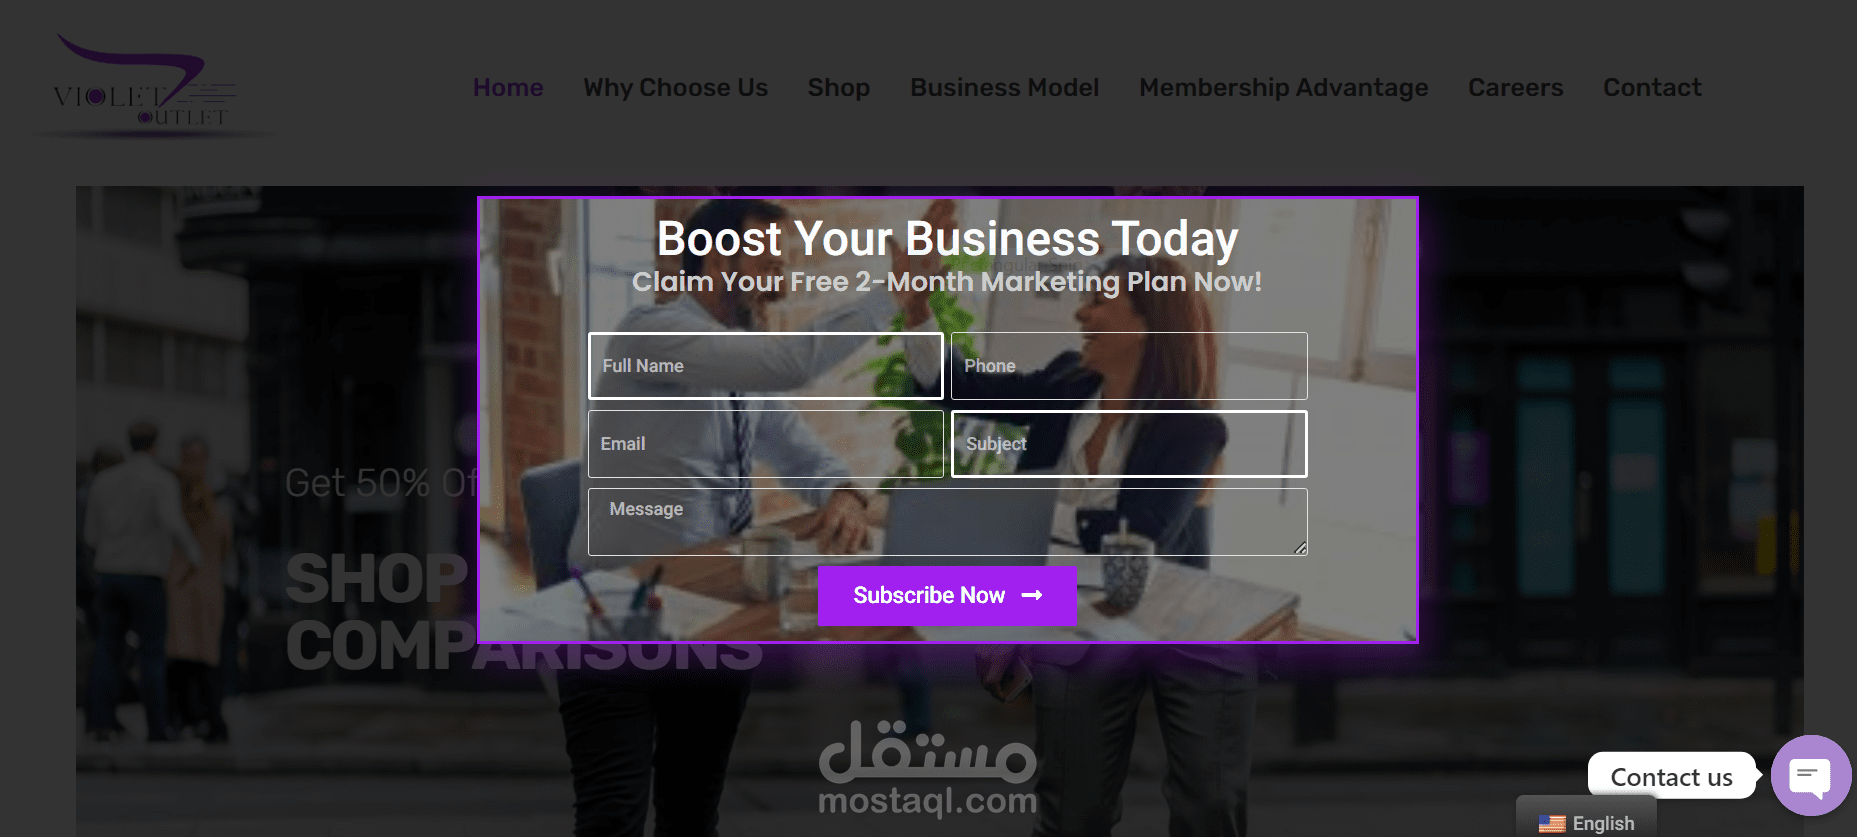Focus the Full Name field
1857x837 pixels.
coord(766,366)
